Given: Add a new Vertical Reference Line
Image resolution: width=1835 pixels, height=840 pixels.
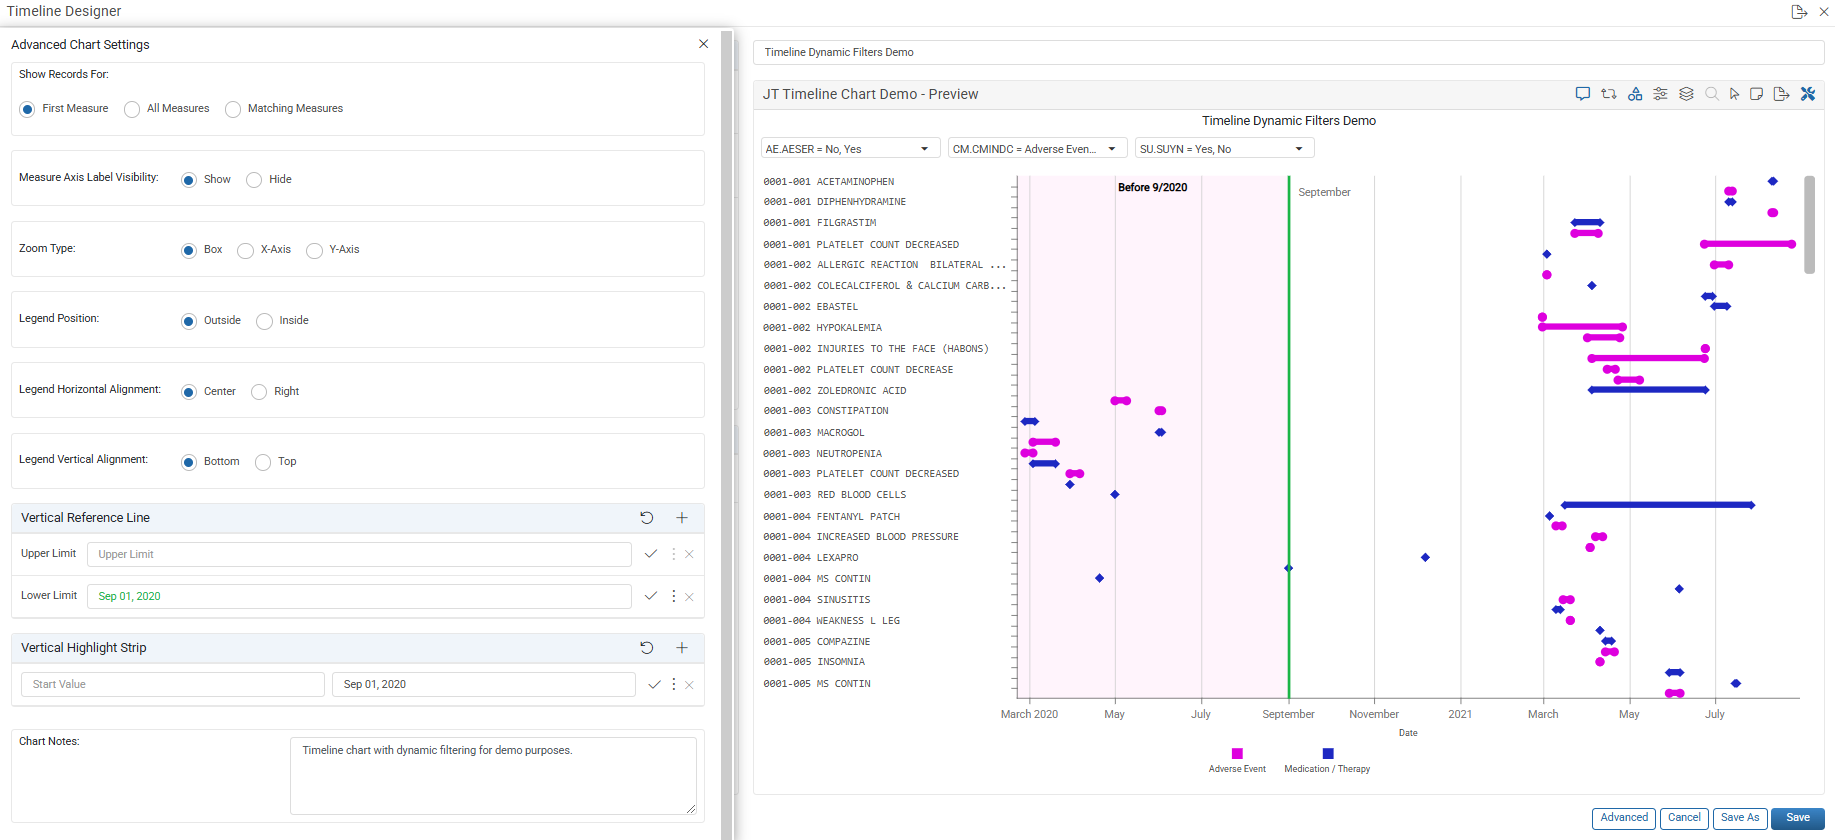Looking at the screenshot, I should click(x=682, y=518).
